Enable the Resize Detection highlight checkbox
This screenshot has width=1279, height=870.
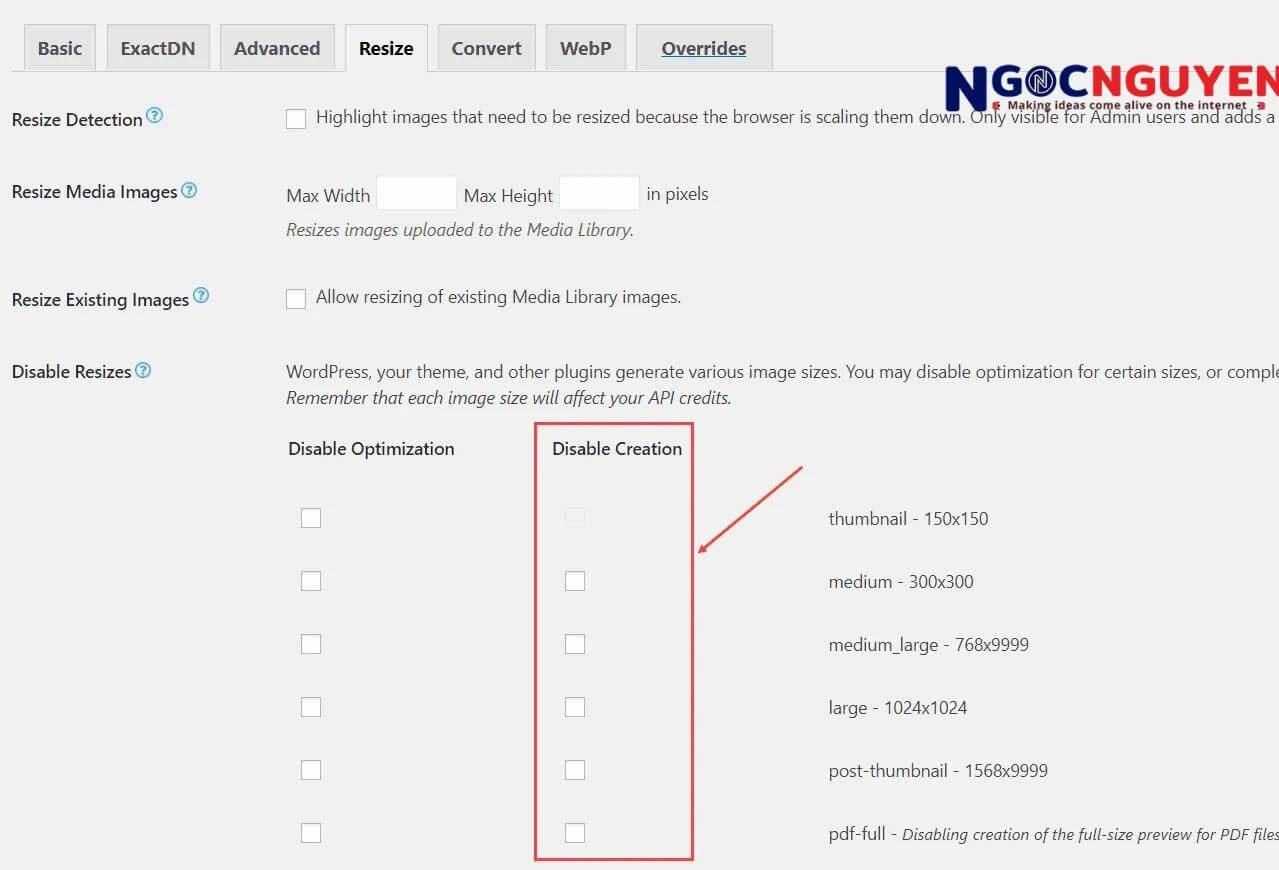296,119
